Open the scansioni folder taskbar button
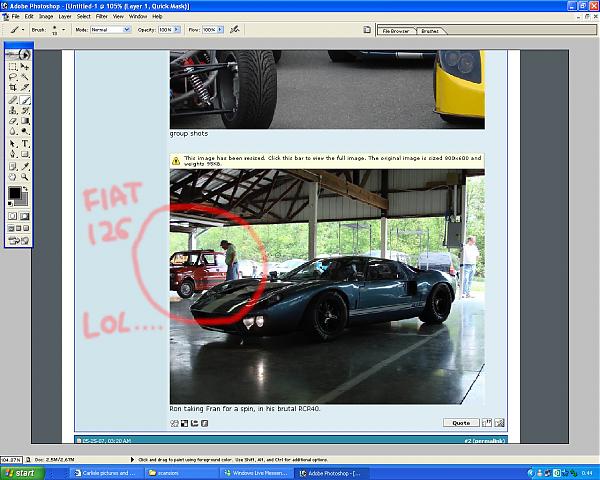The image size is (600, 480). click(181, 473)
